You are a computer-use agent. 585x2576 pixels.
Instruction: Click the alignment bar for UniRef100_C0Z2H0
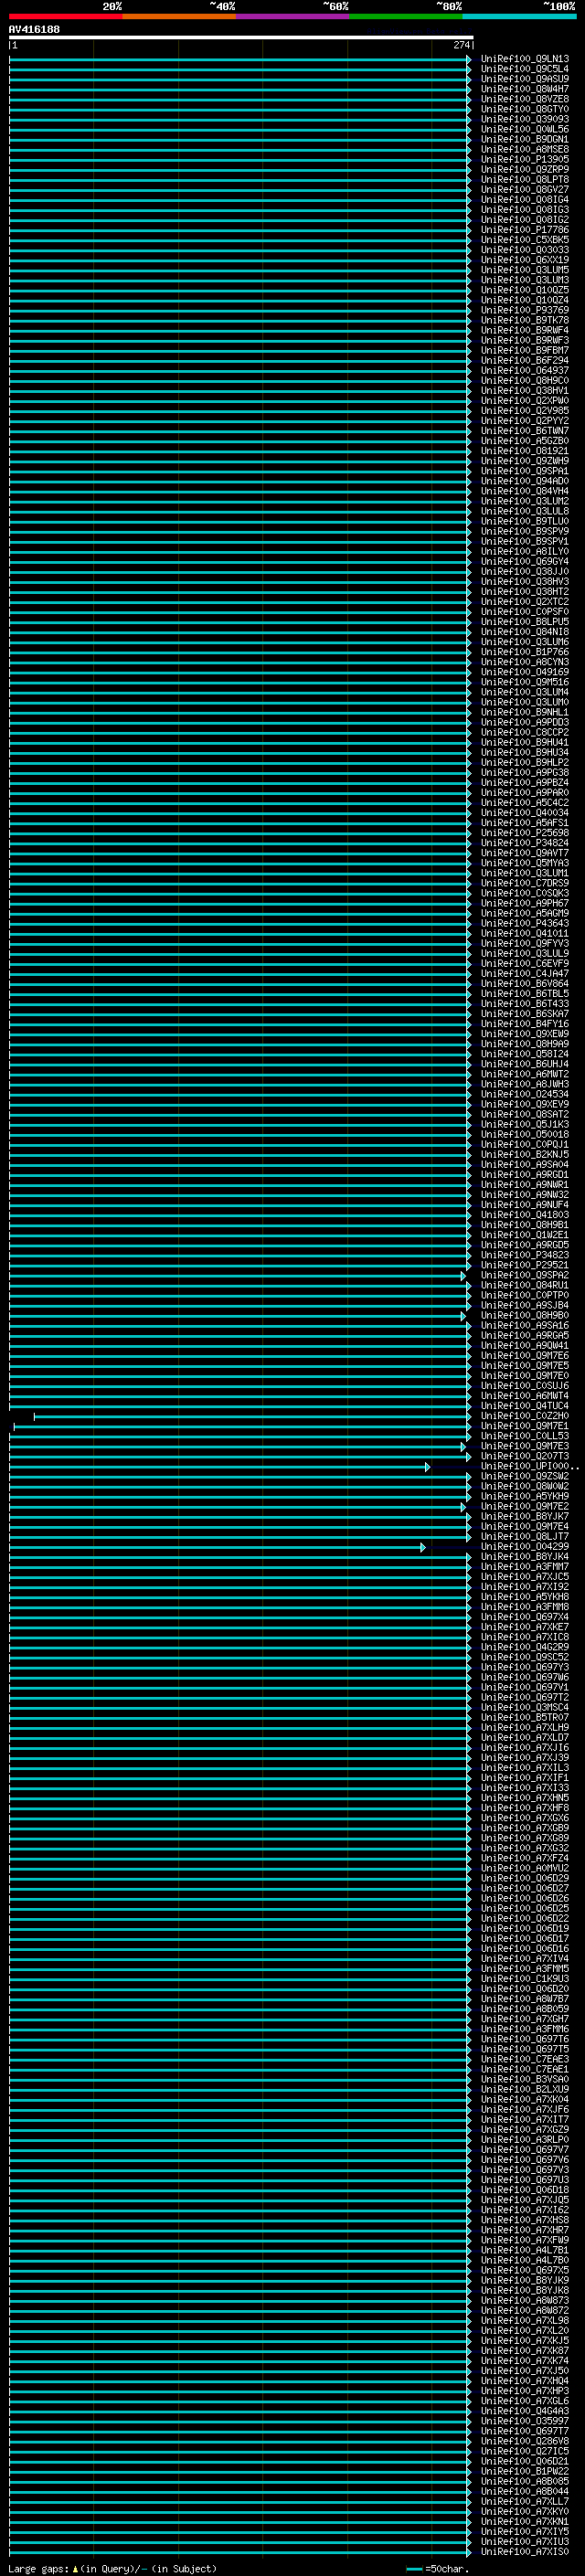252,1417
